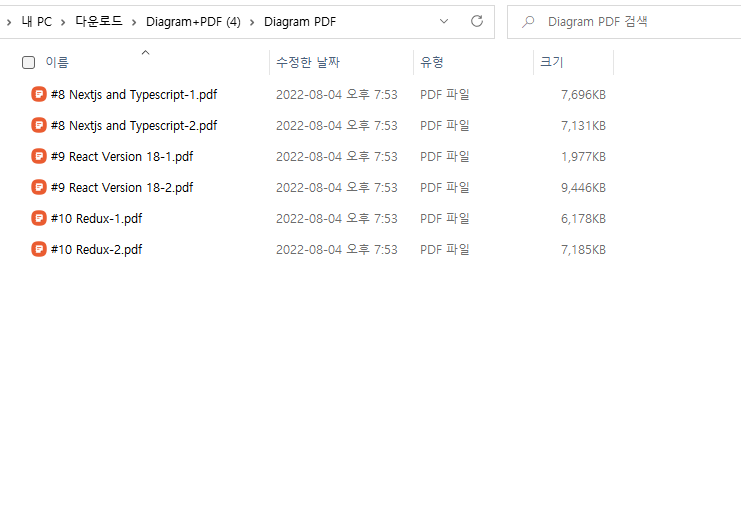Click the PDF icon of #10 Redux-1.pdf
The width and height of the screenshot is (741, 514).
(39, 218)
